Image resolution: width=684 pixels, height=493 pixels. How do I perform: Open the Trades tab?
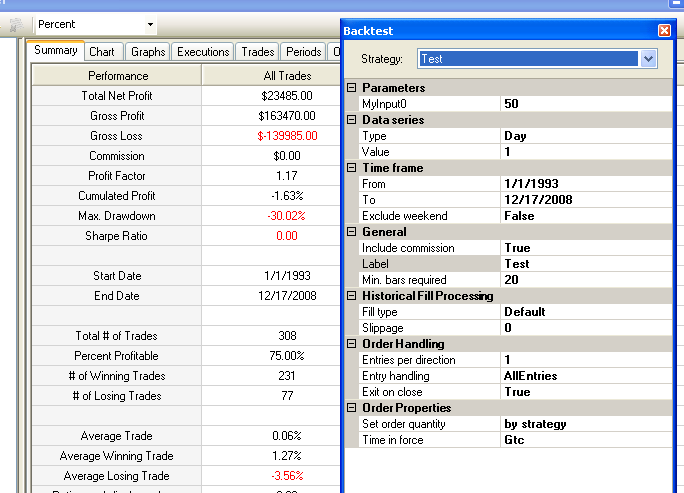click(257, 52)
